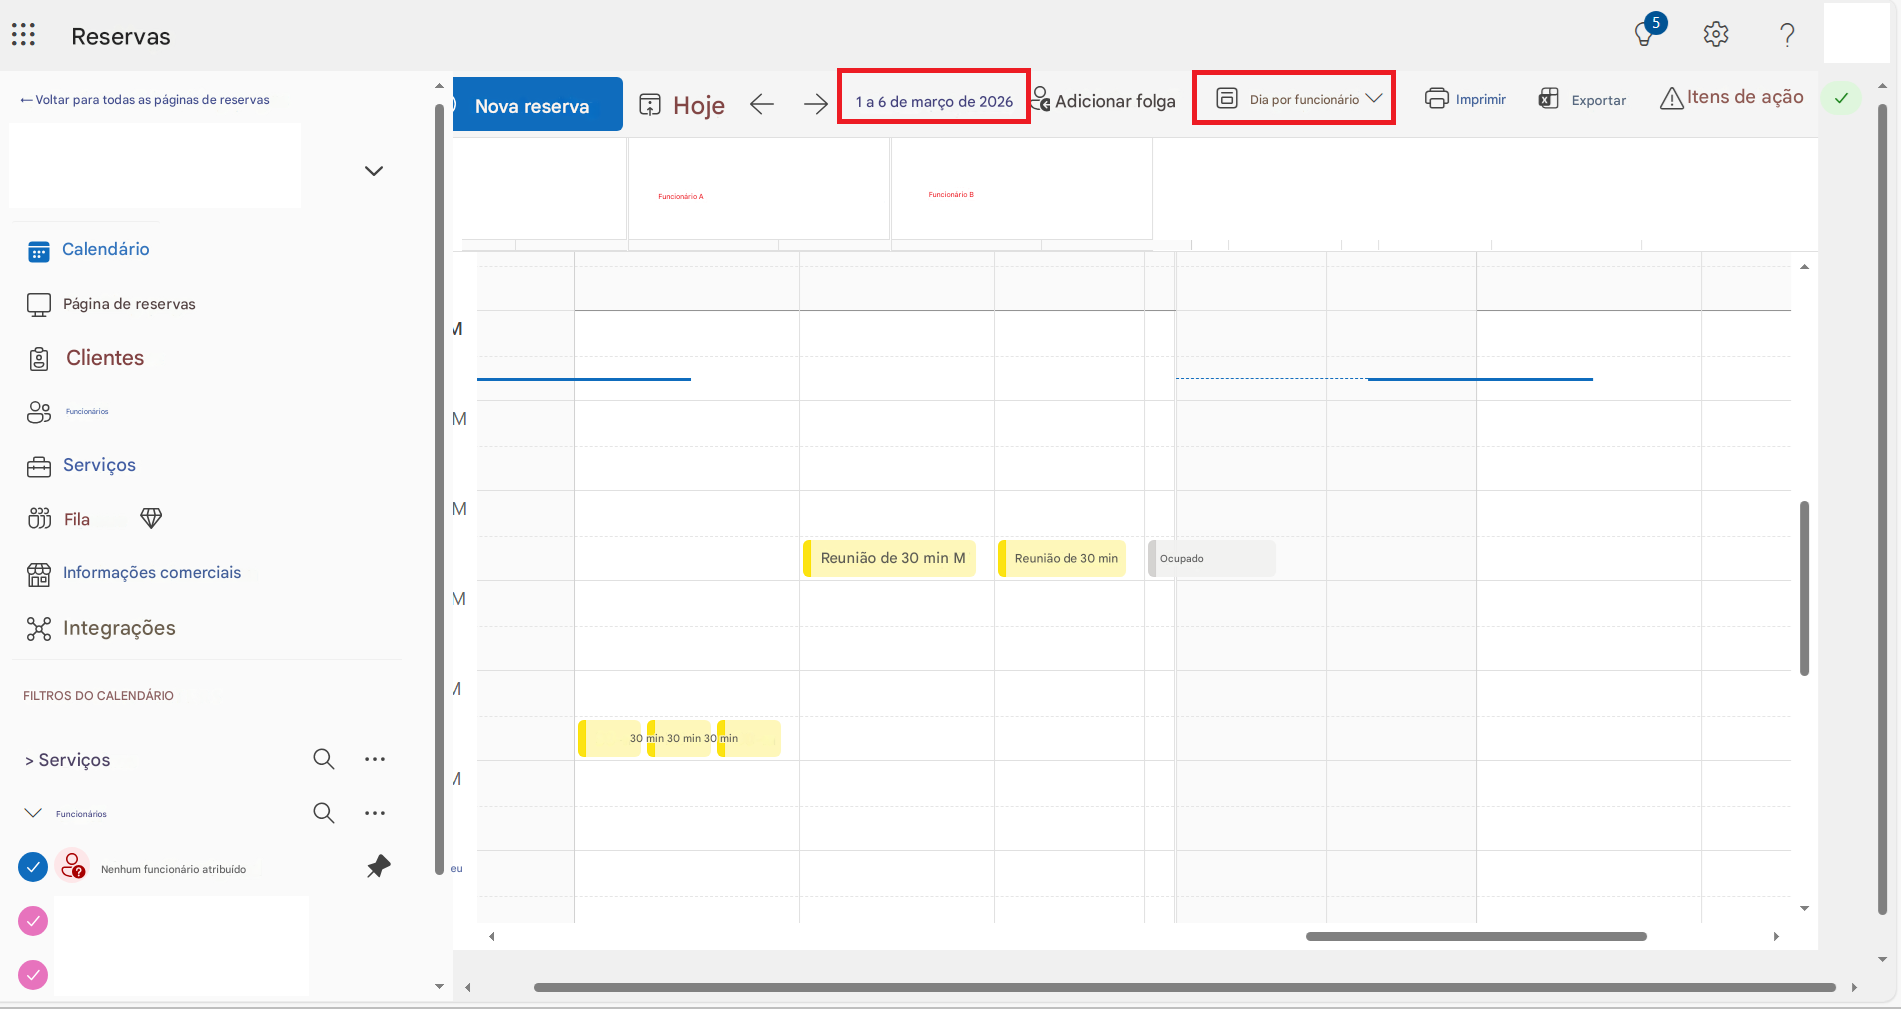
Task: Collapse the Funcionários filter section
Action: (x=33, y=813)
